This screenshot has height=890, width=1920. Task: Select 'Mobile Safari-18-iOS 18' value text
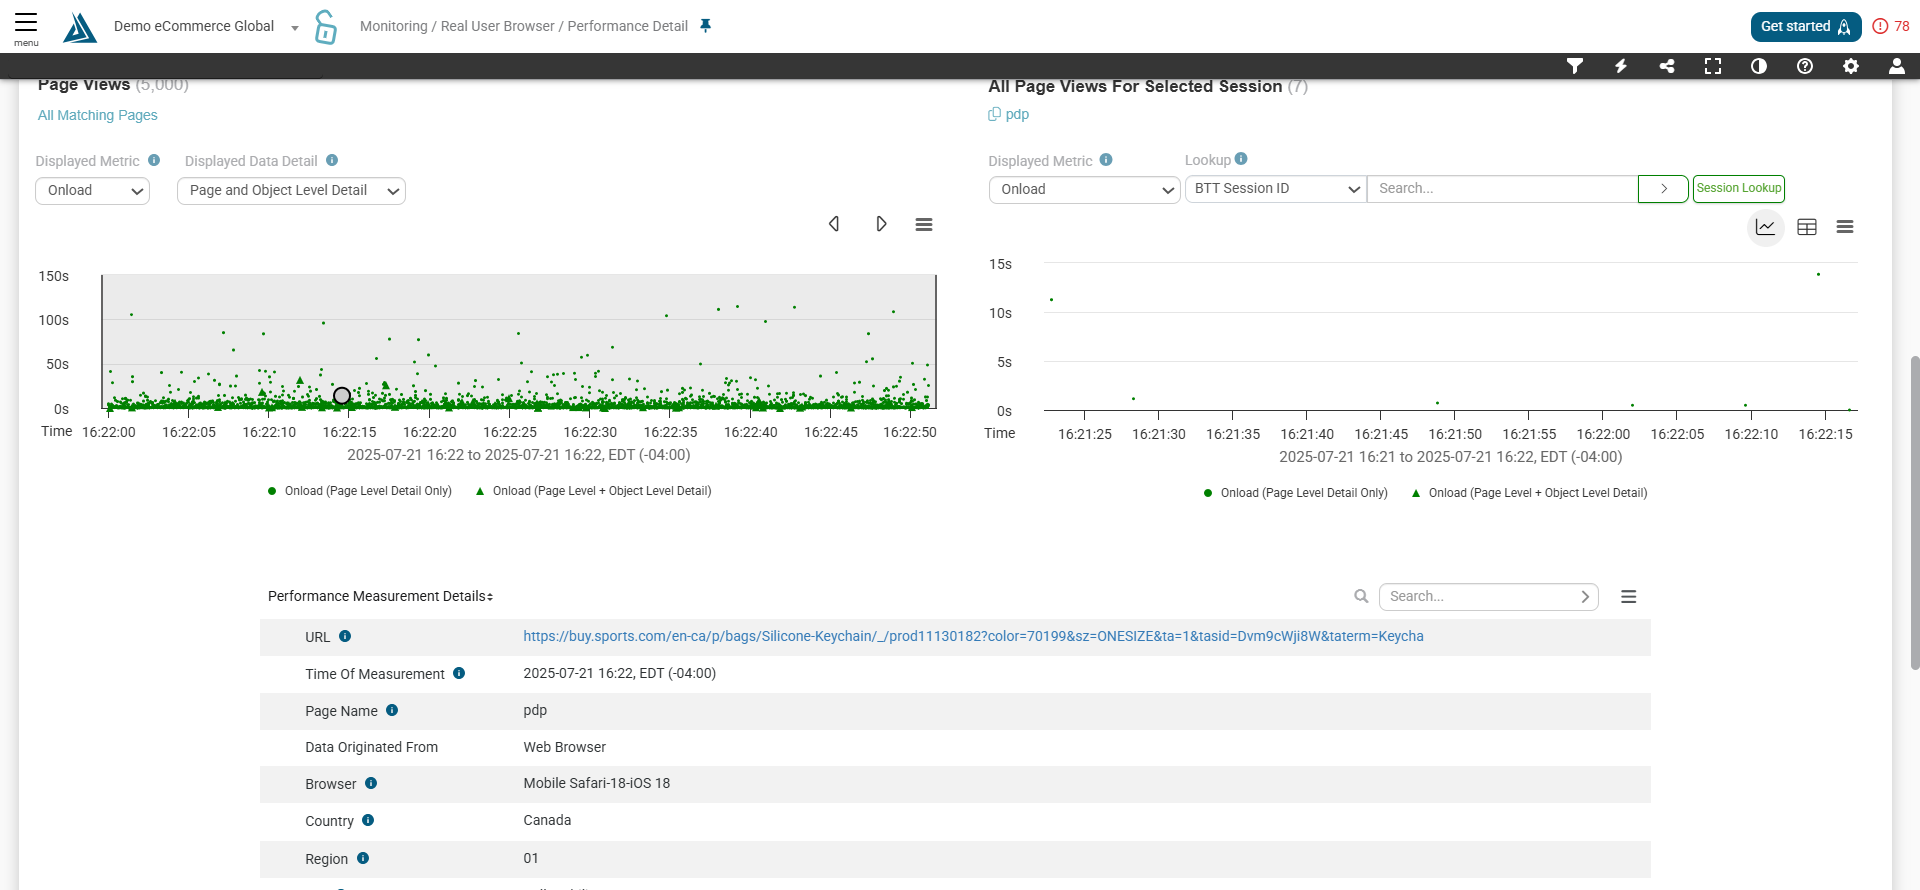597,783
